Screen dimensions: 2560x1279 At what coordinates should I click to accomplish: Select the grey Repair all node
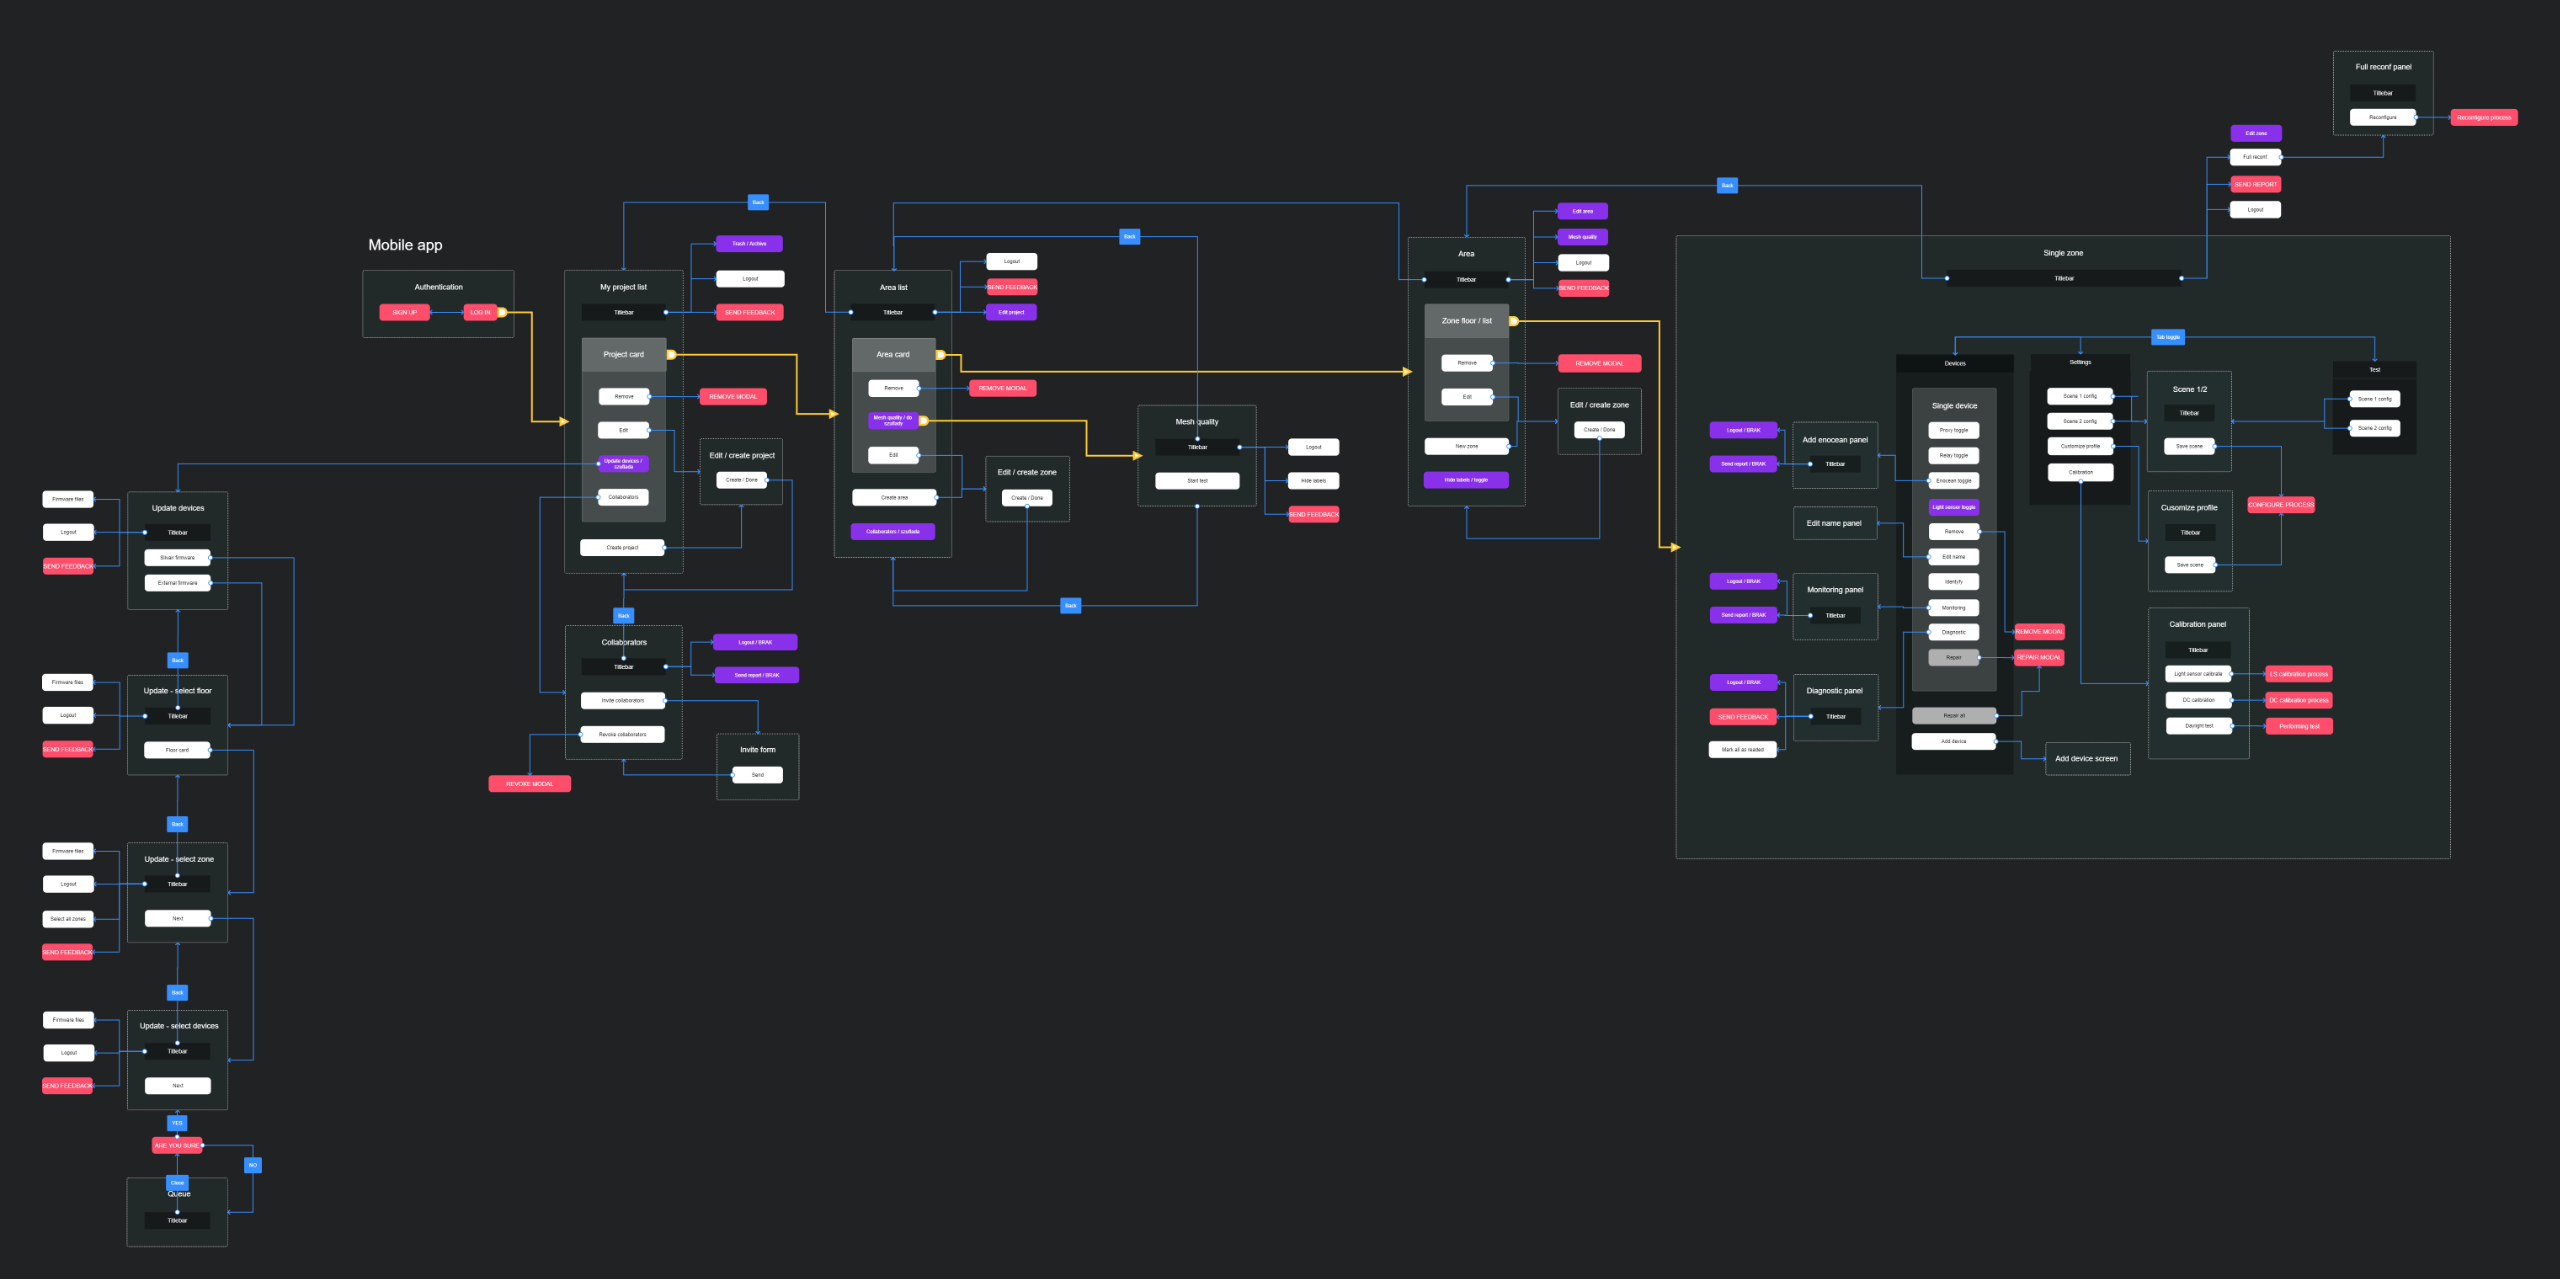coord(1954,716)
